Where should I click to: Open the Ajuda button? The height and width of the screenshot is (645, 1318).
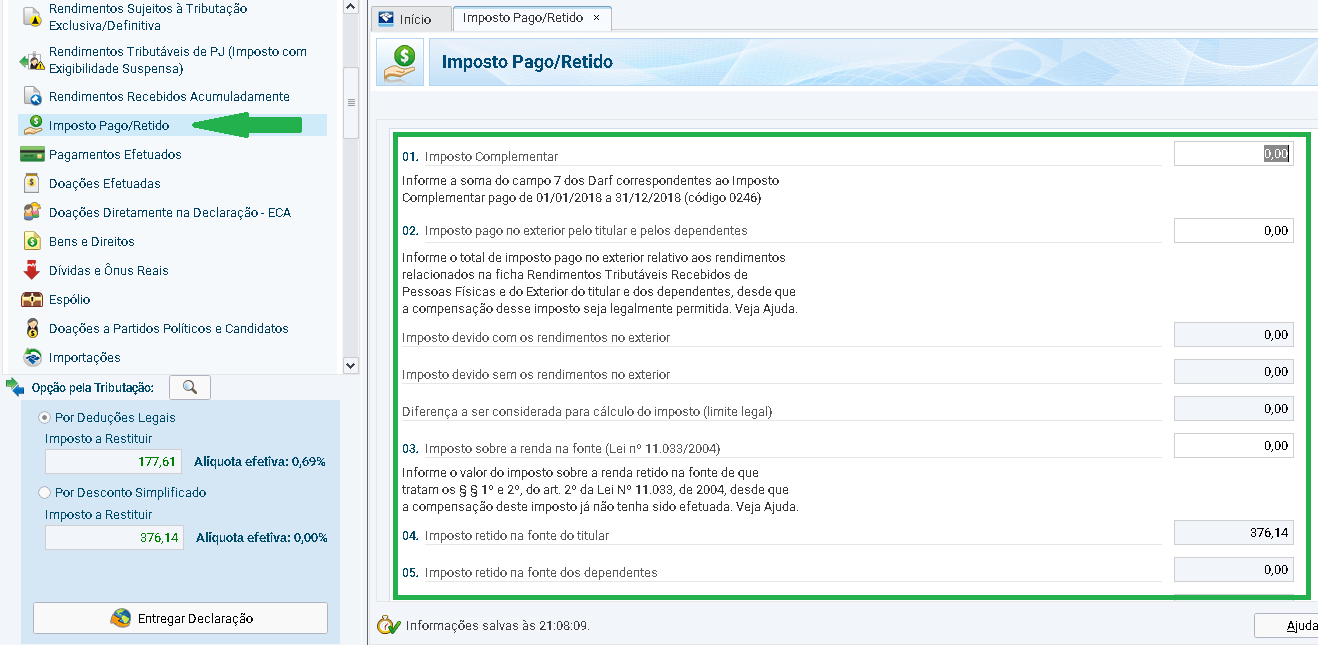1290,626
